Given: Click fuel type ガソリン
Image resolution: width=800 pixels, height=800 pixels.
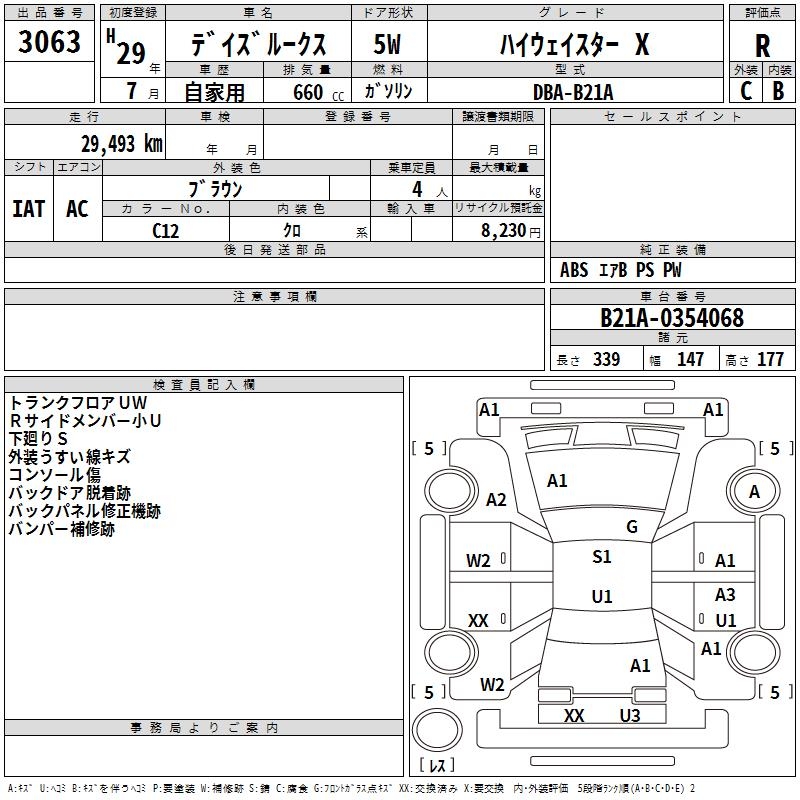Looking at the screenshot, I should point(388,91).
